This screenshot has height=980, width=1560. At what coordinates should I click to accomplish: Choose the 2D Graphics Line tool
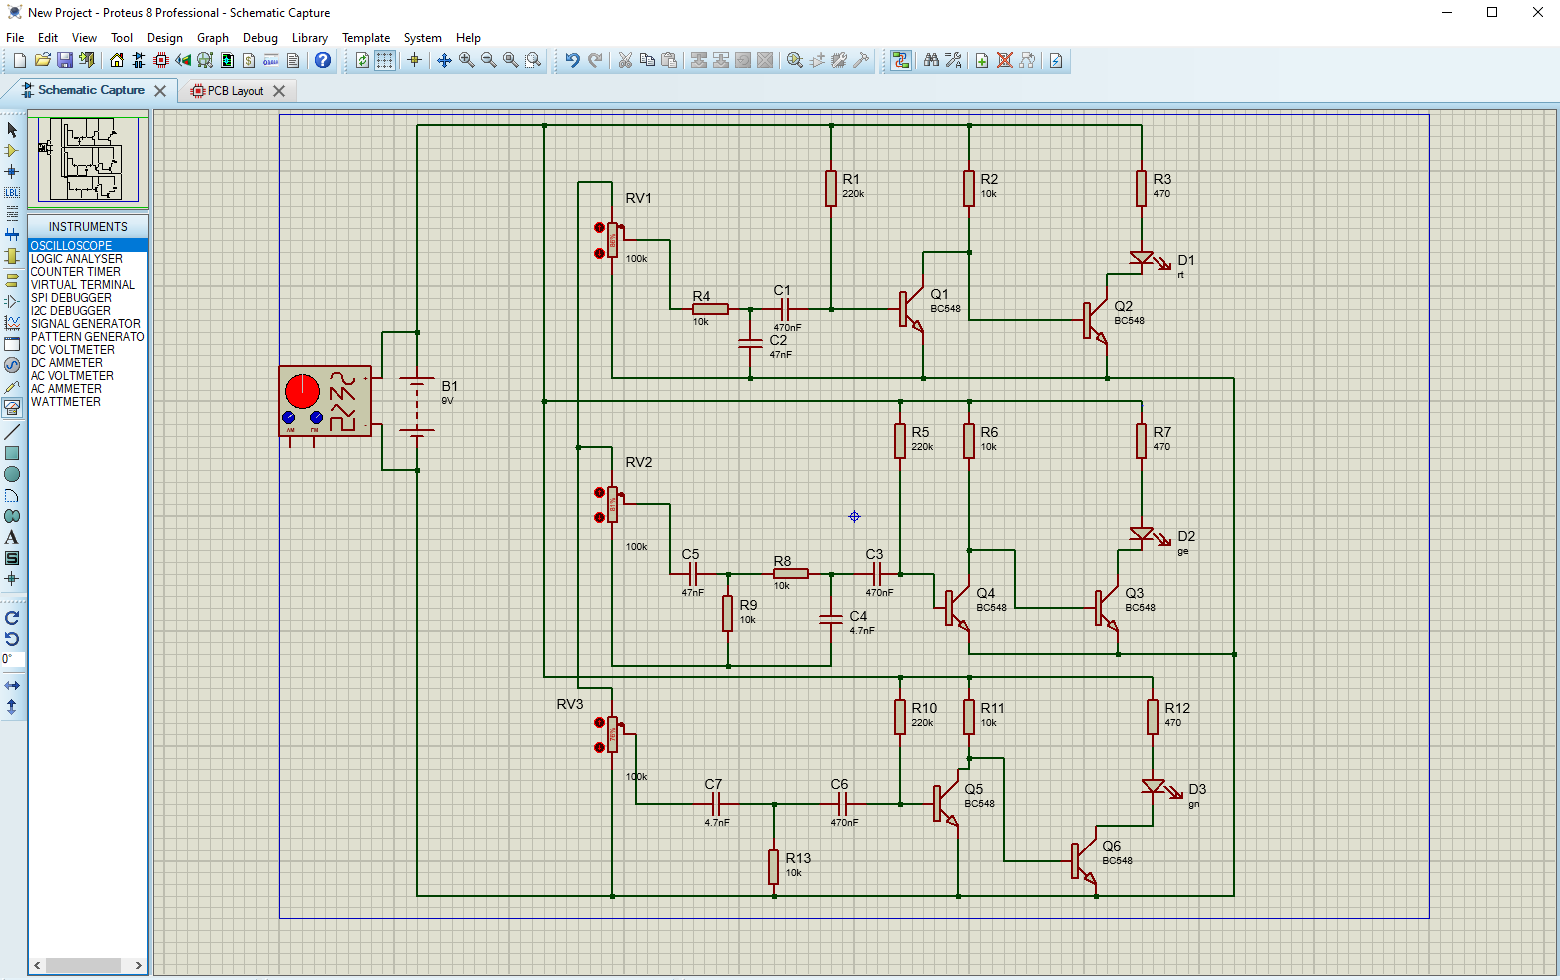point(12,432)
